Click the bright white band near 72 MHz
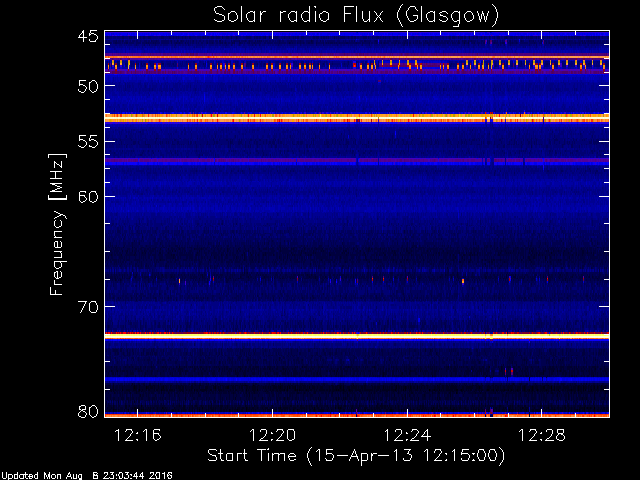This screenshot has height=480, width=640. (357, 336)
